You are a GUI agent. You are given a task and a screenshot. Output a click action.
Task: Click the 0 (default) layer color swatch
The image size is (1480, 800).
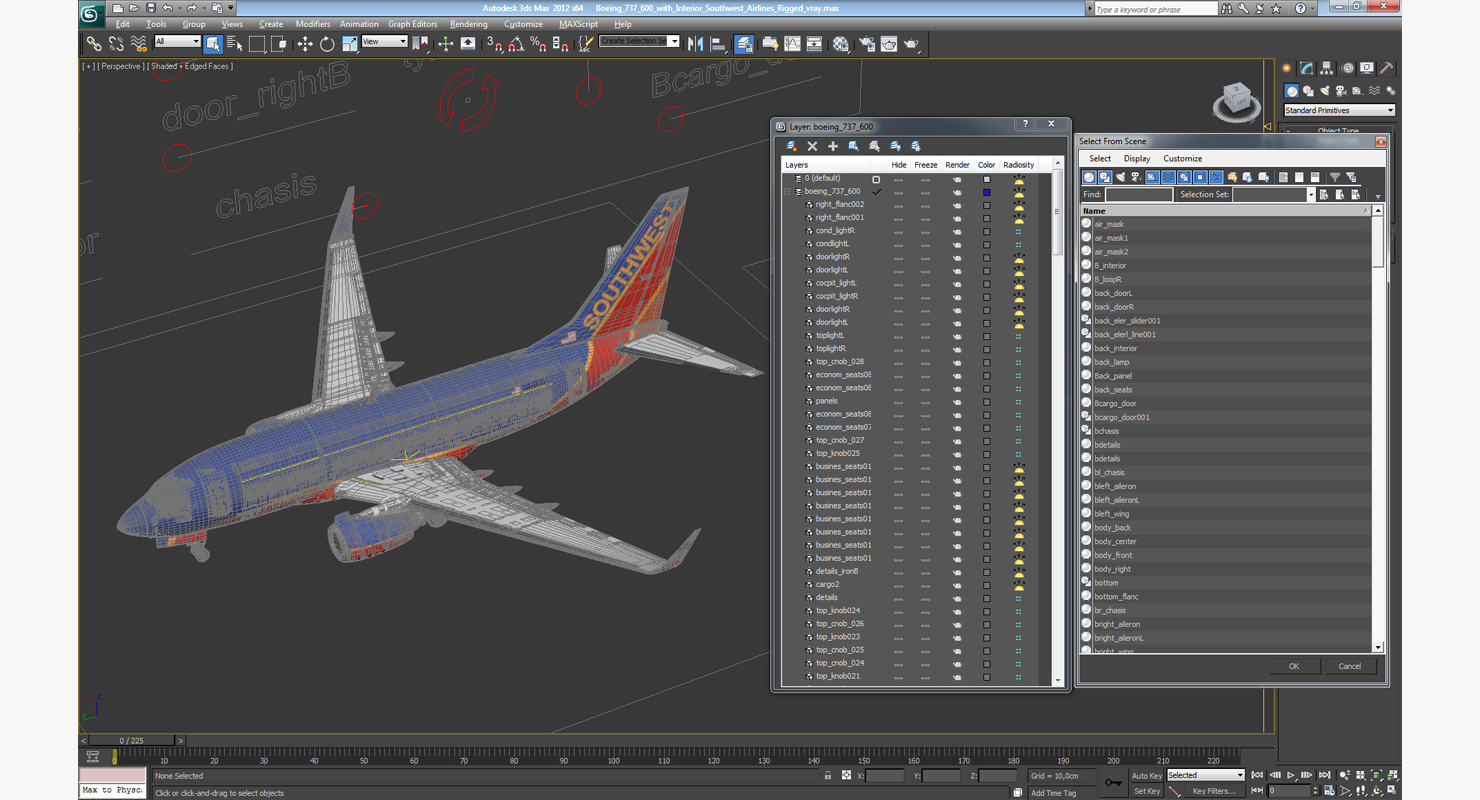click(986, 179)
